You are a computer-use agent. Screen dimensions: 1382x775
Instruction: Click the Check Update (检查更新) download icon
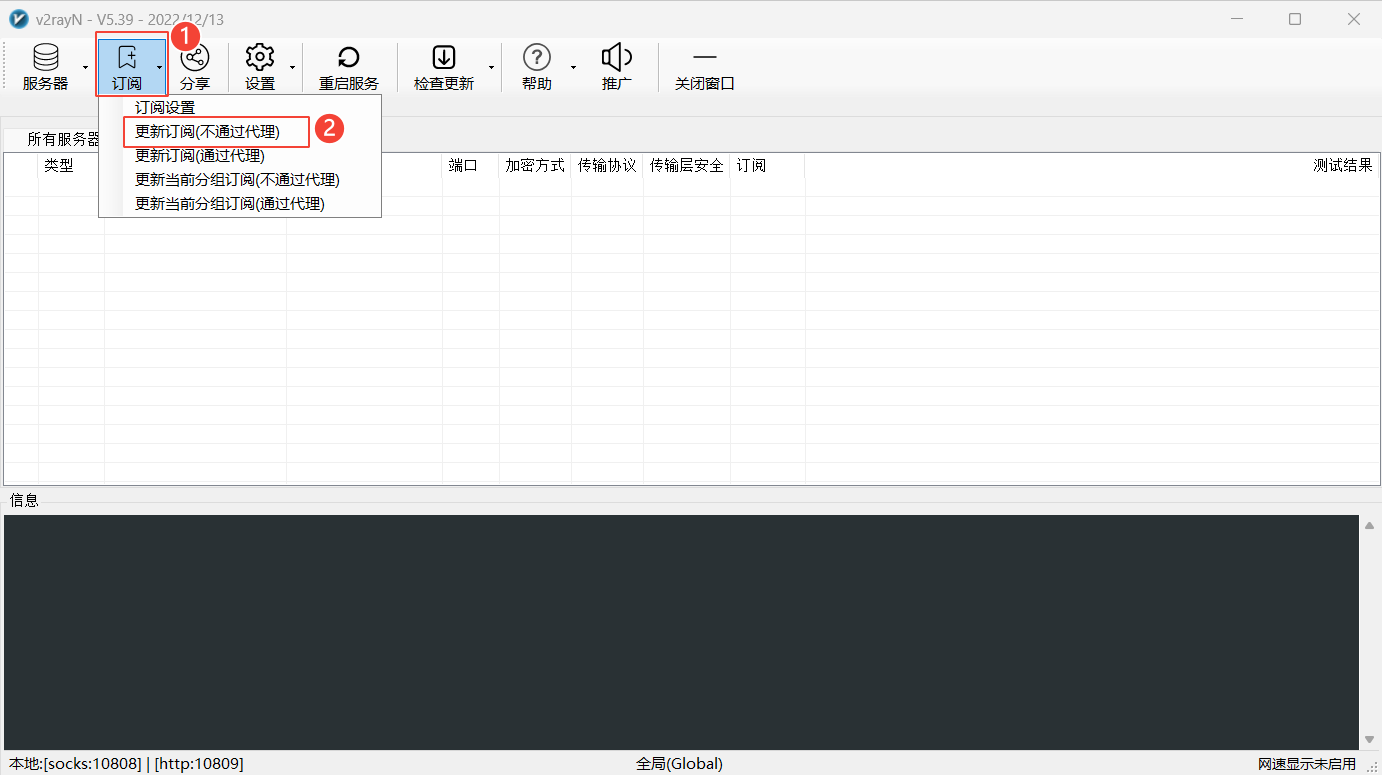tap(443, 59)
